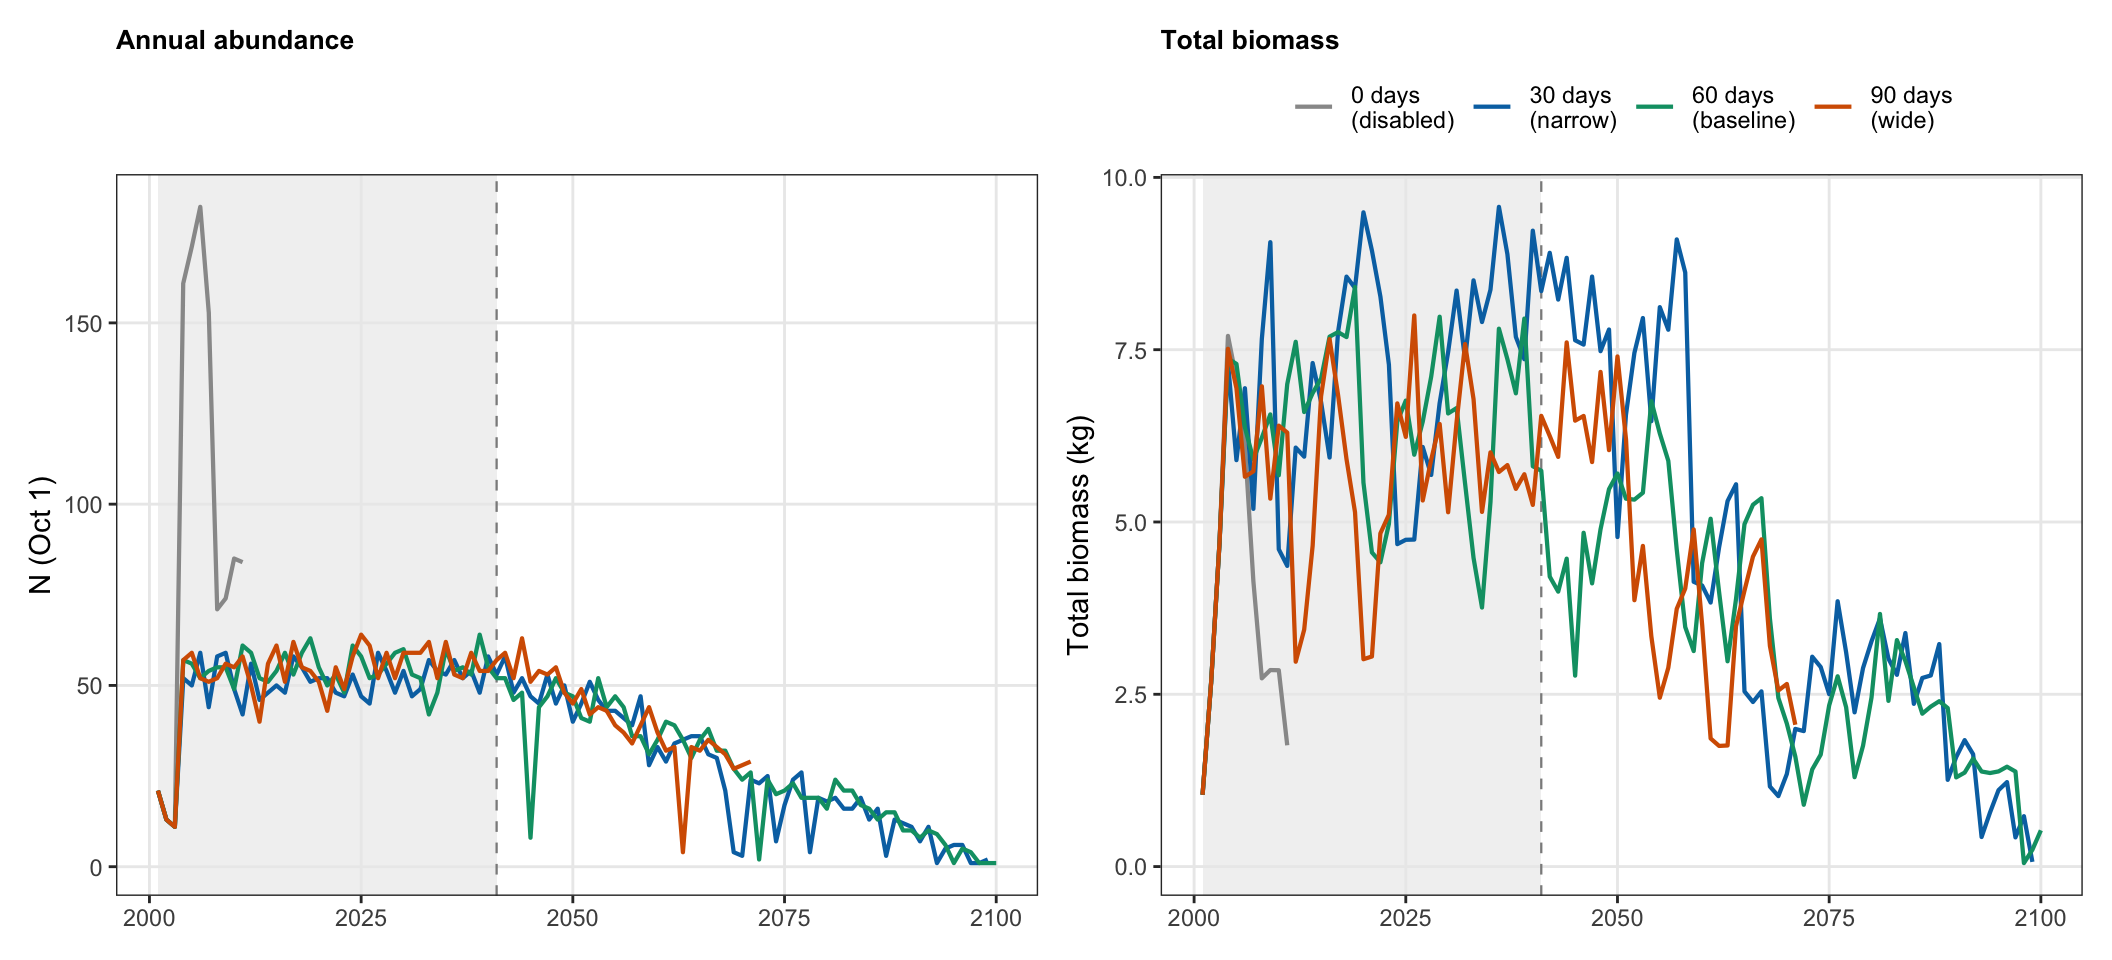Click the 50 tick on the abundance y-axis
This screenshot has width=2112, height=960.
point(90,686)
